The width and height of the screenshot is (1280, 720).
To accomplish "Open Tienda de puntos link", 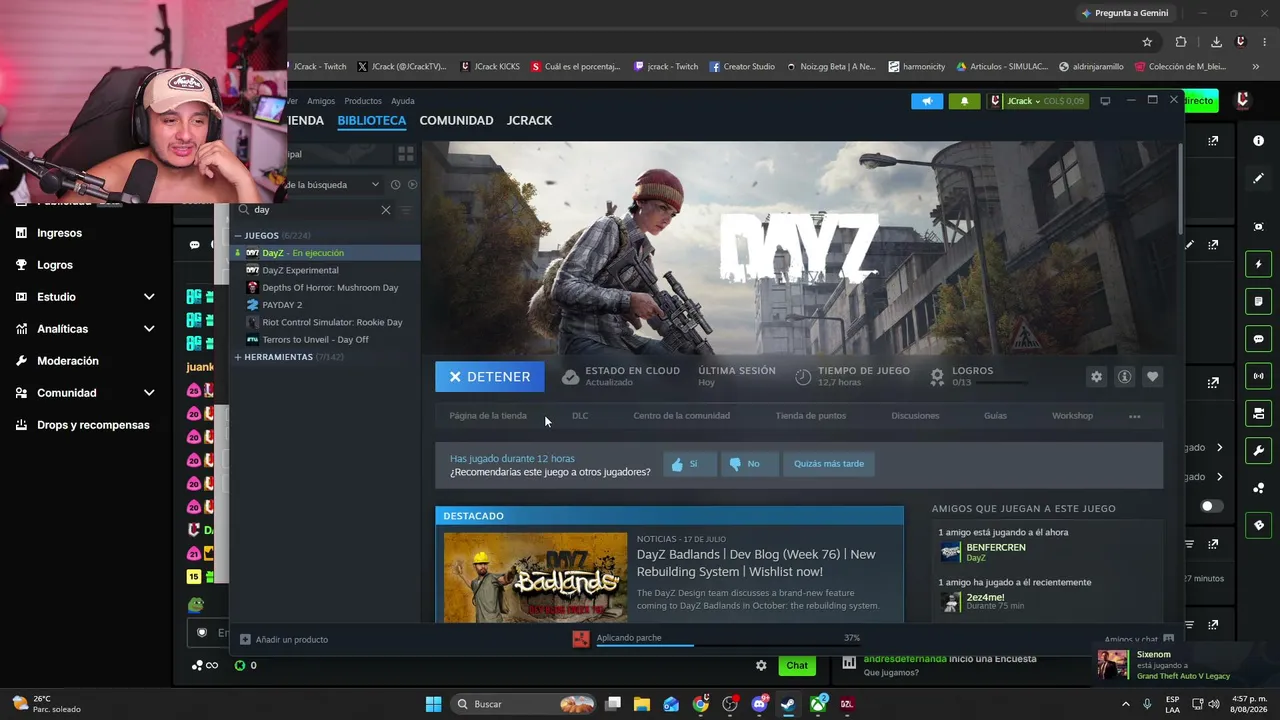I will pos(811,416).
